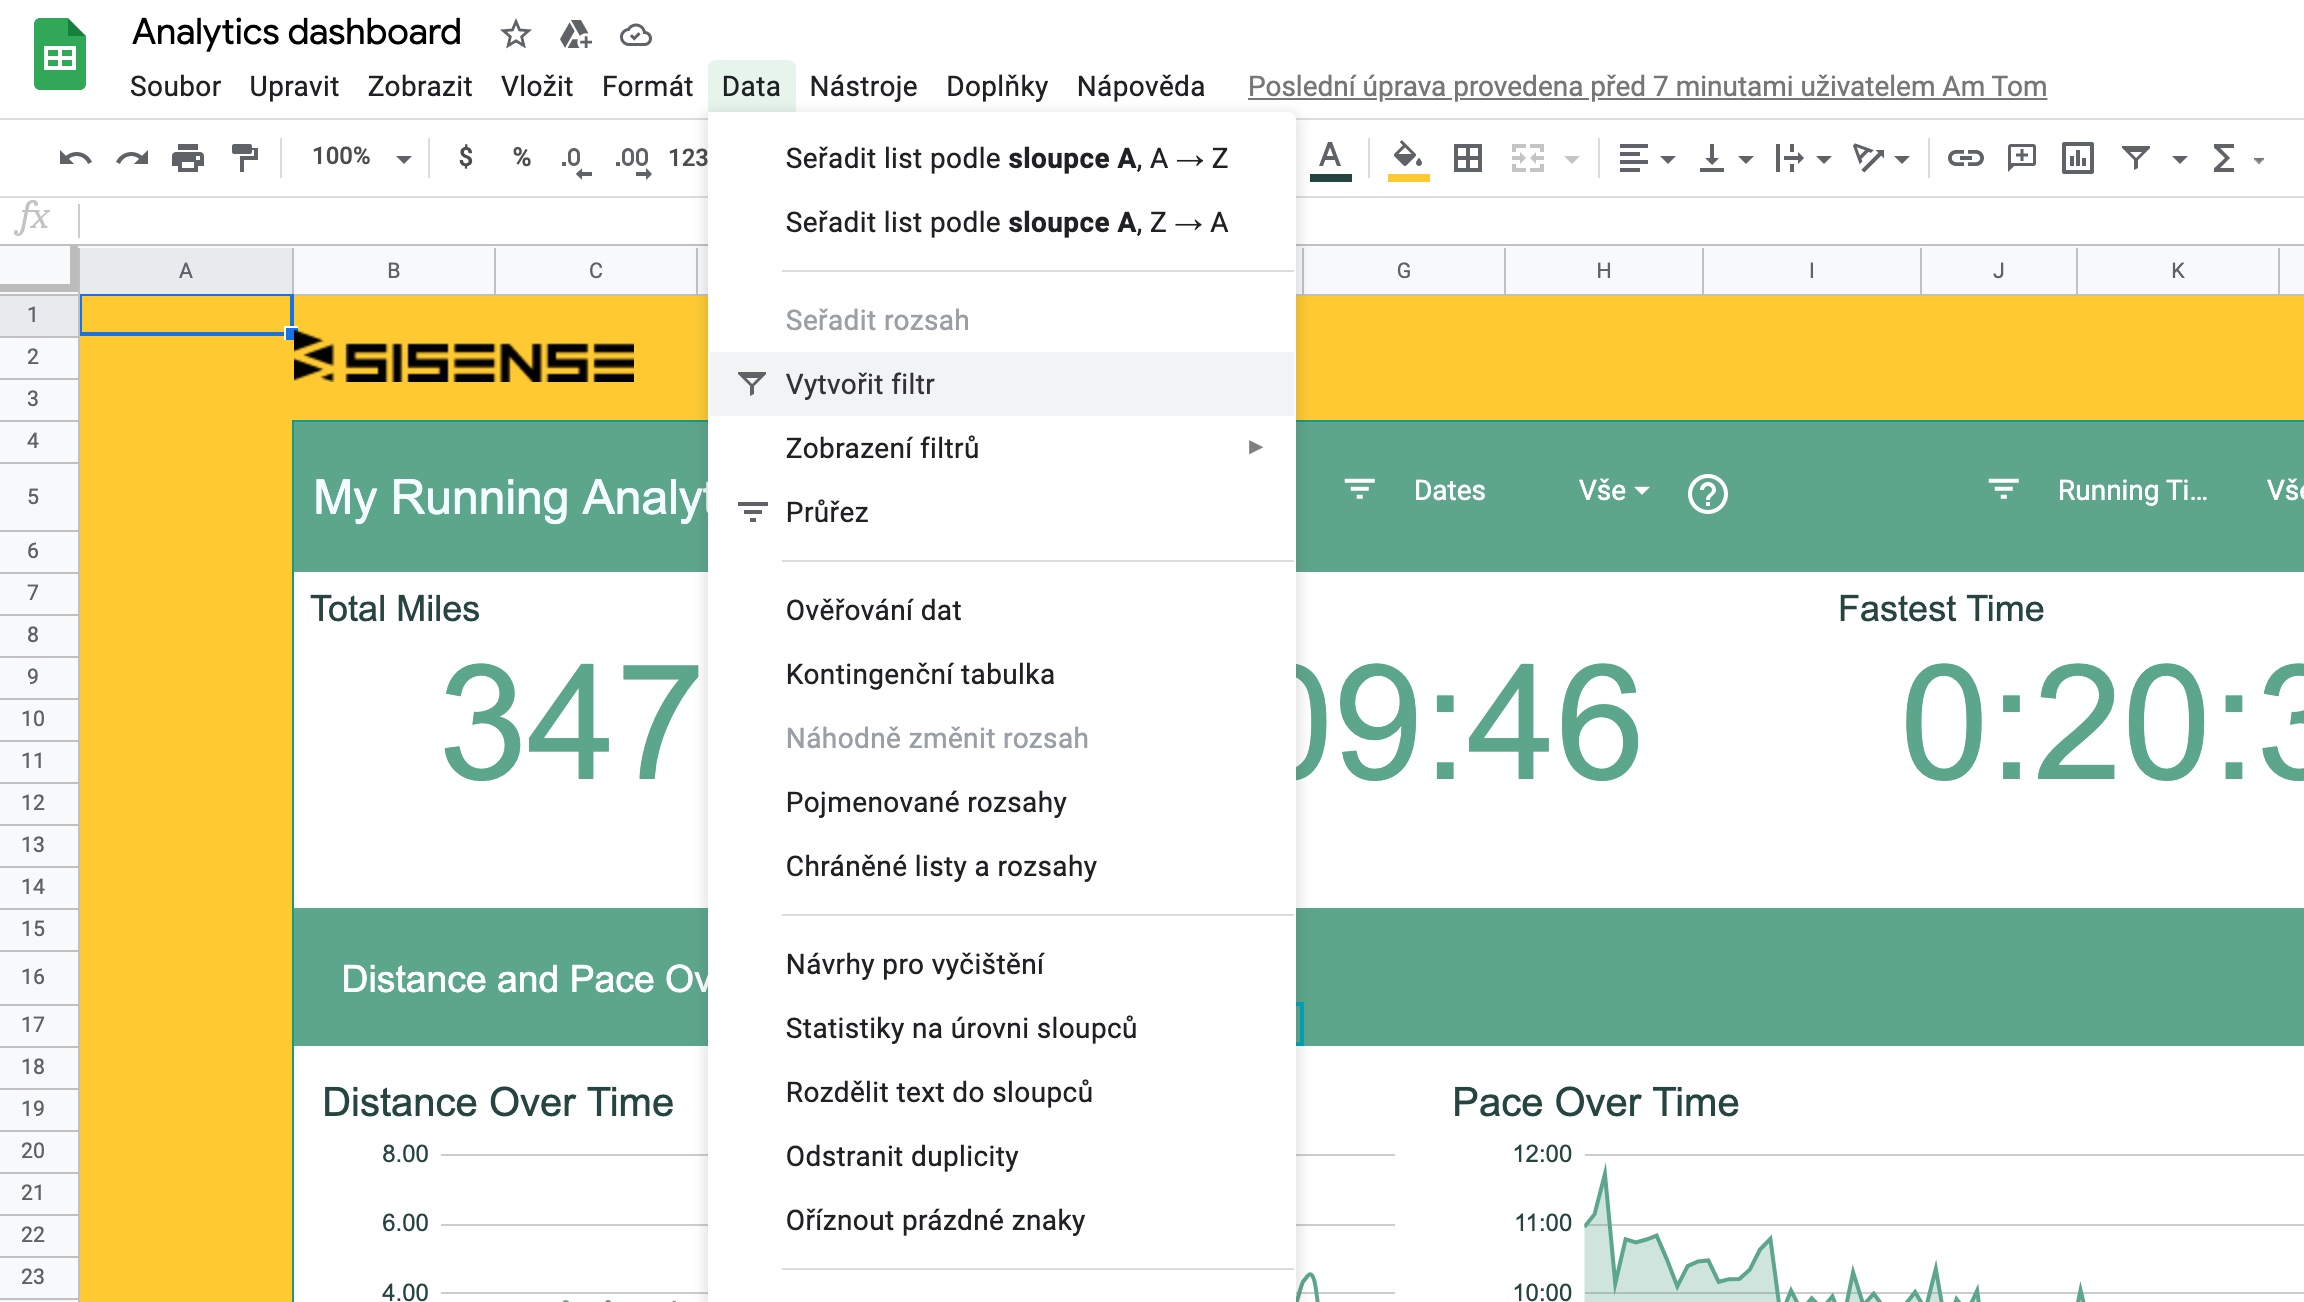2304x1302 pixels.
Task: Open the last edit history link
Action: 1646,87
